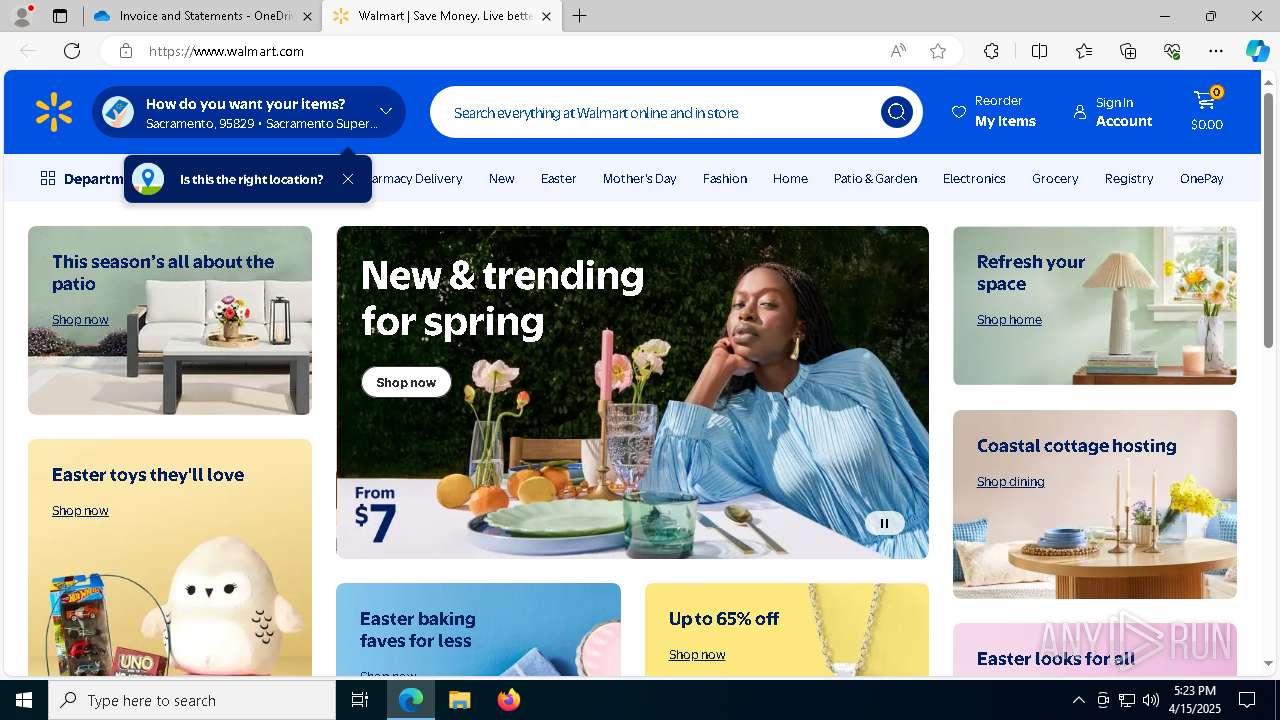This screenshot has width=1280, height=720.
Task: Click the Walmart spark logo
Action: [54, 112]
